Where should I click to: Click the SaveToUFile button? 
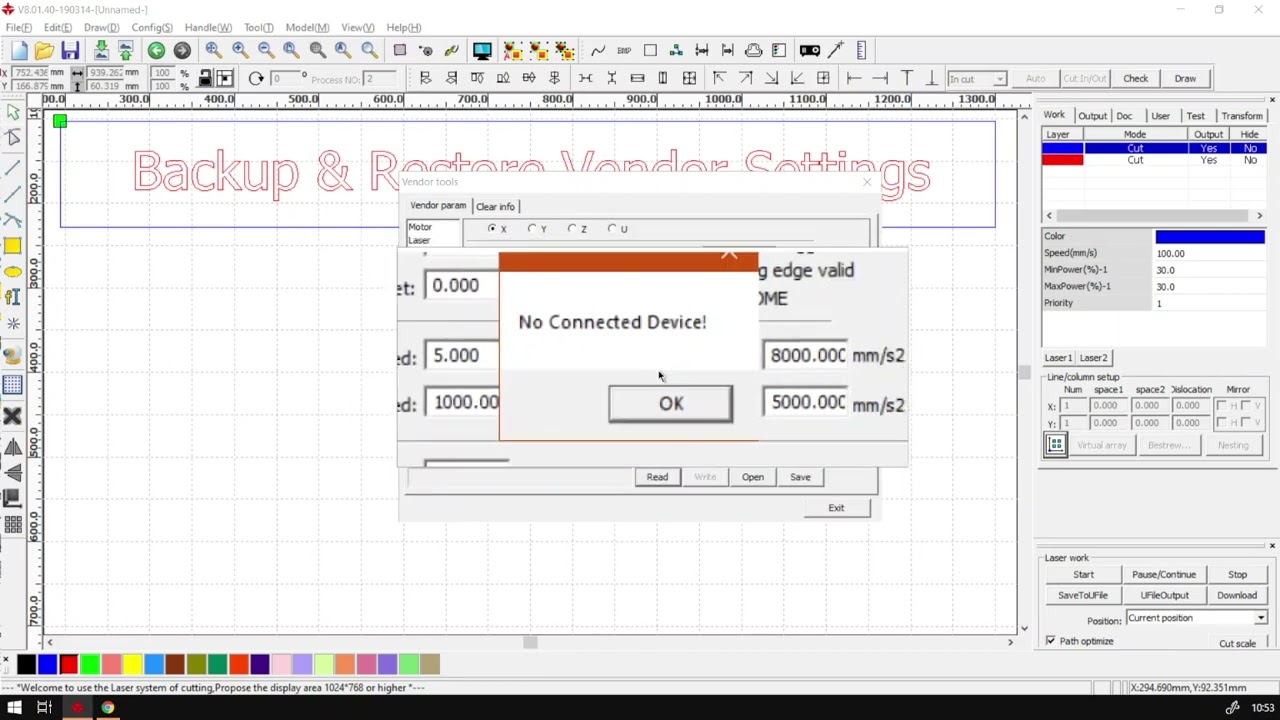tap(1083, 596)
